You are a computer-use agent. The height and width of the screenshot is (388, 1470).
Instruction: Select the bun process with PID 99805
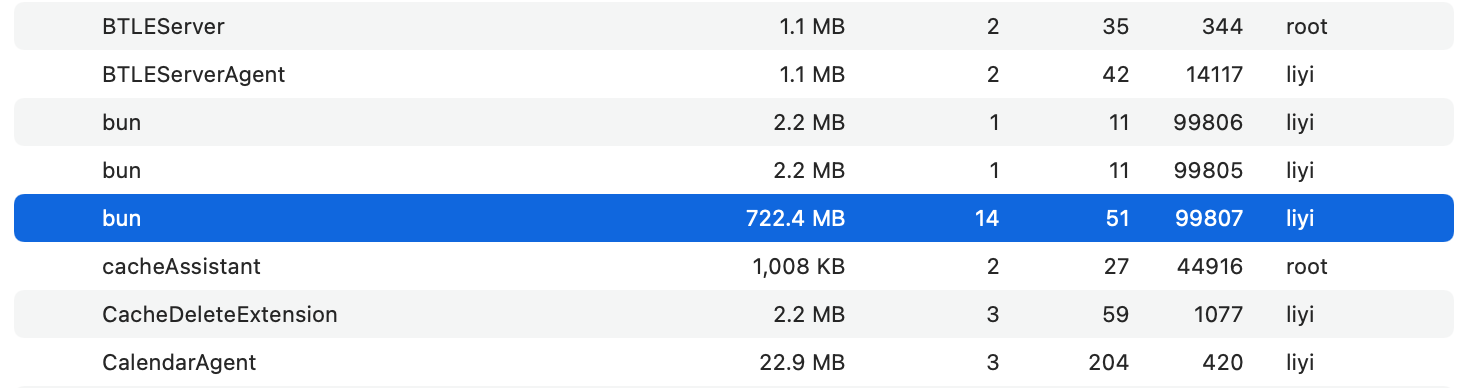click(734, 170)
